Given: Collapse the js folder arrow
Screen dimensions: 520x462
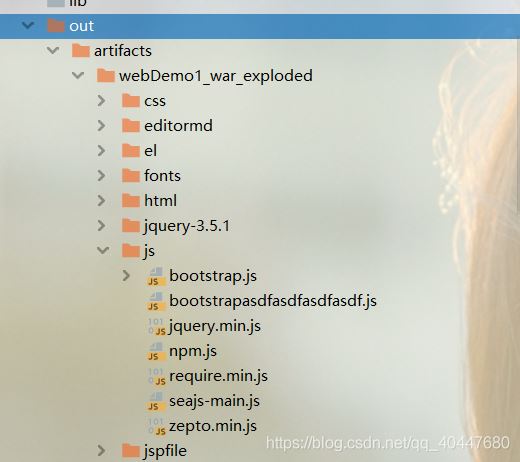Looking at the screenshot, I should click(103, 250).
